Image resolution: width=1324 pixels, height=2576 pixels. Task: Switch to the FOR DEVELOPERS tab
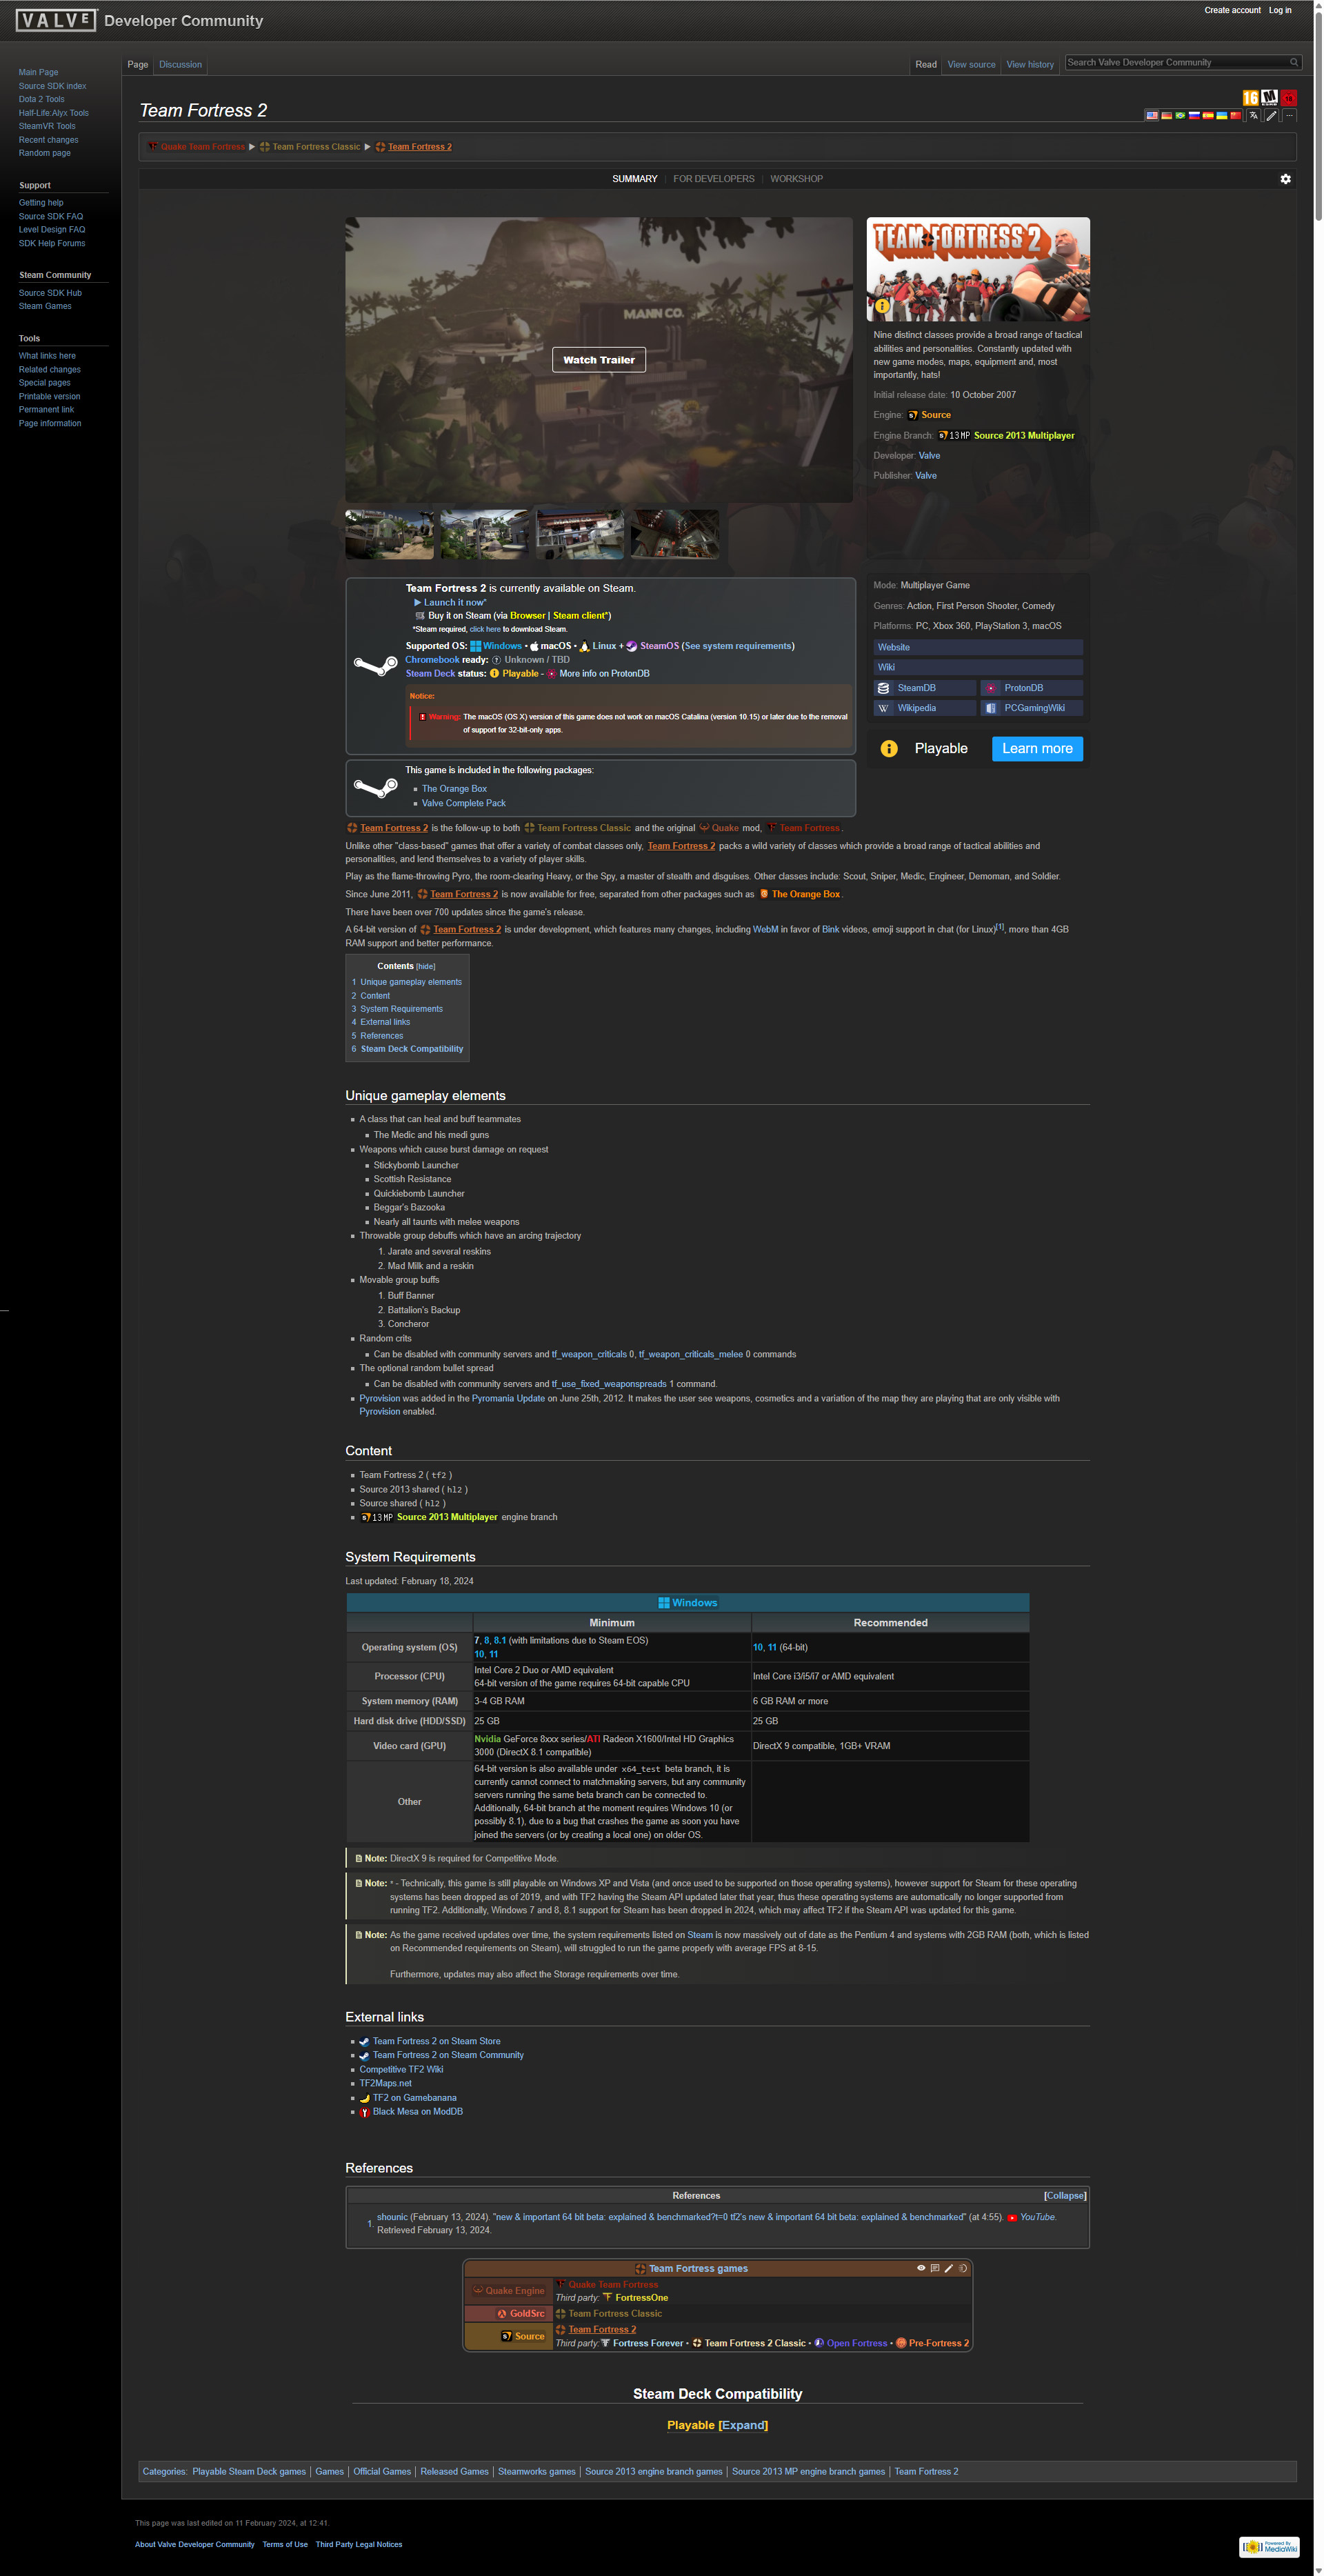[713, 179]
